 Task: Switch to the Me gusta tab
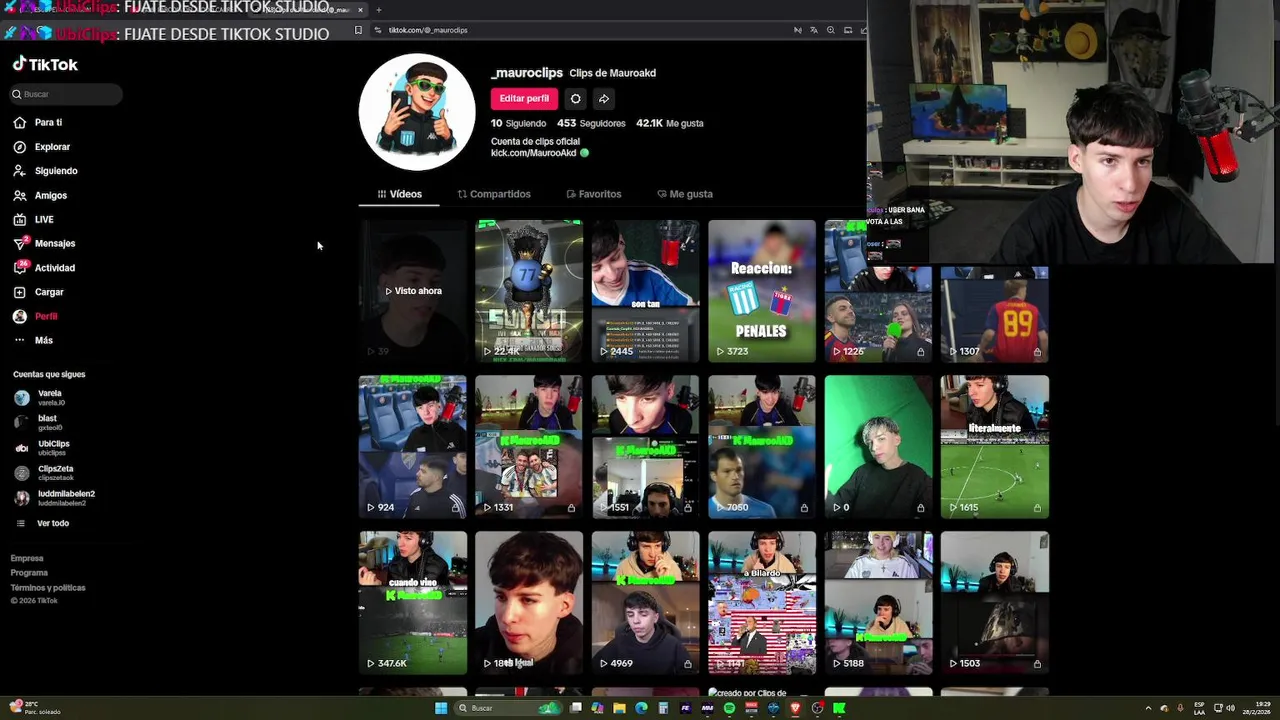pos(685,194)
